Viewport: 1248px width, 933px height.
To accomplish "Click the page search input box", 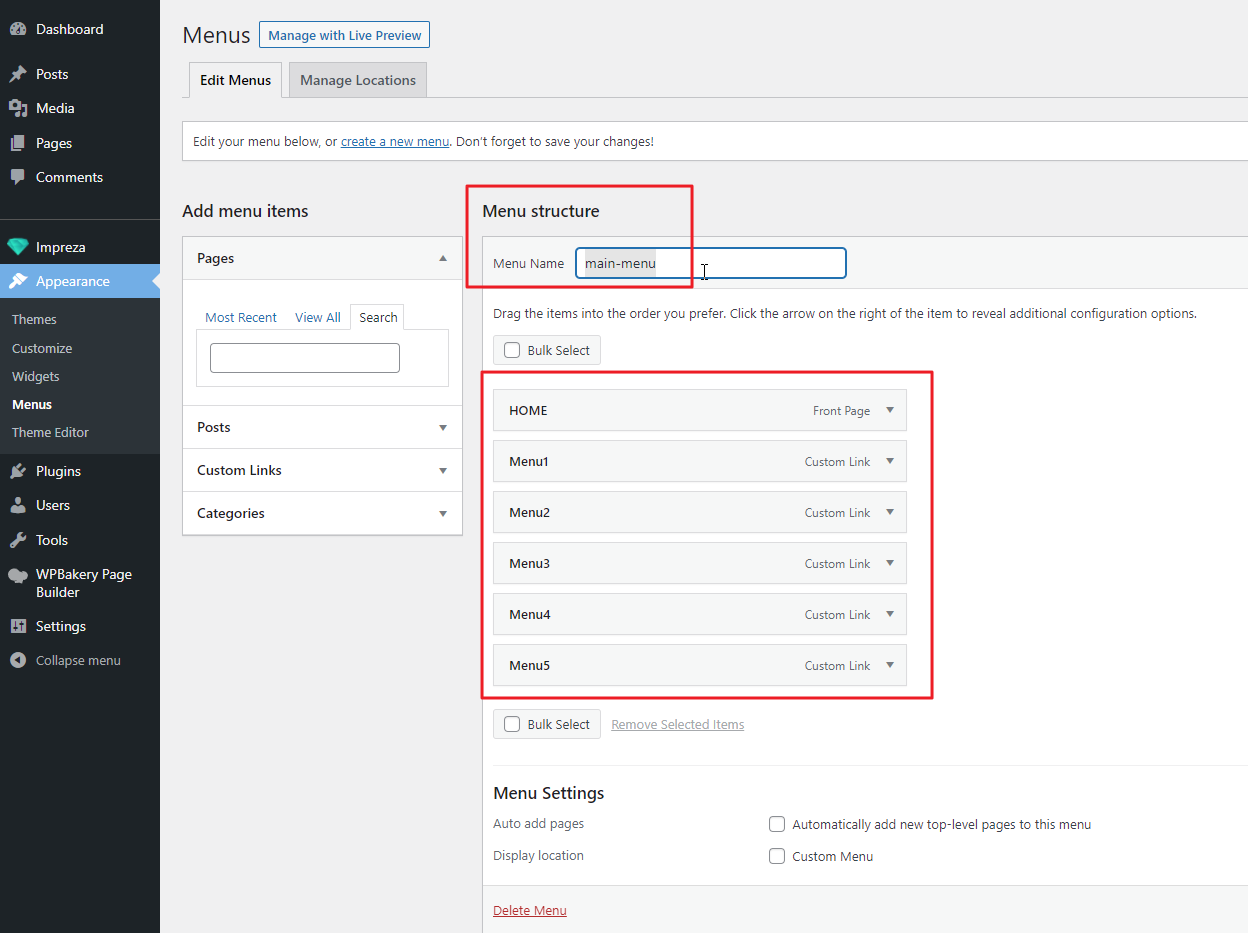I will [305, 358].
